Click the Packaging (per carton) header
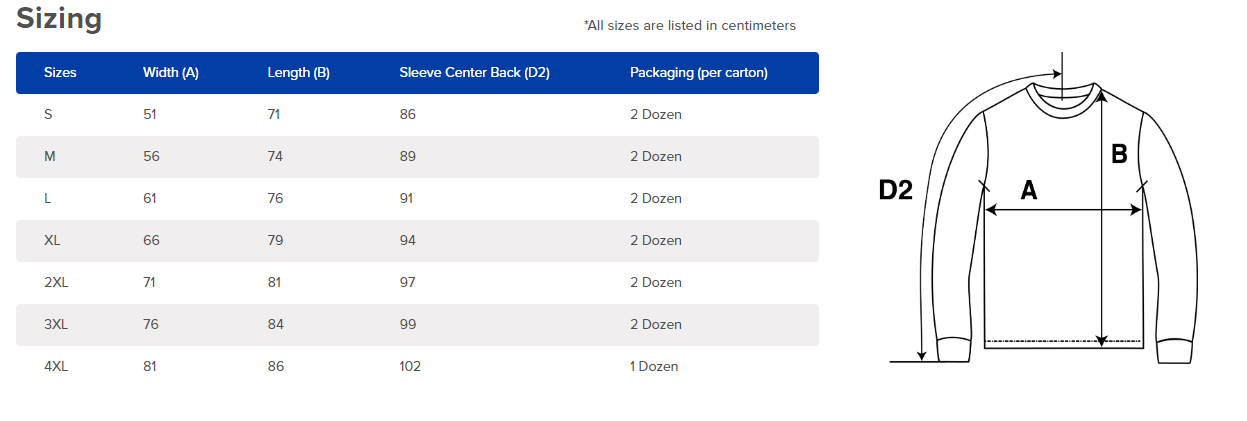Image resolution: width=1247 pixels, height=421 pixels. (699, 73)
